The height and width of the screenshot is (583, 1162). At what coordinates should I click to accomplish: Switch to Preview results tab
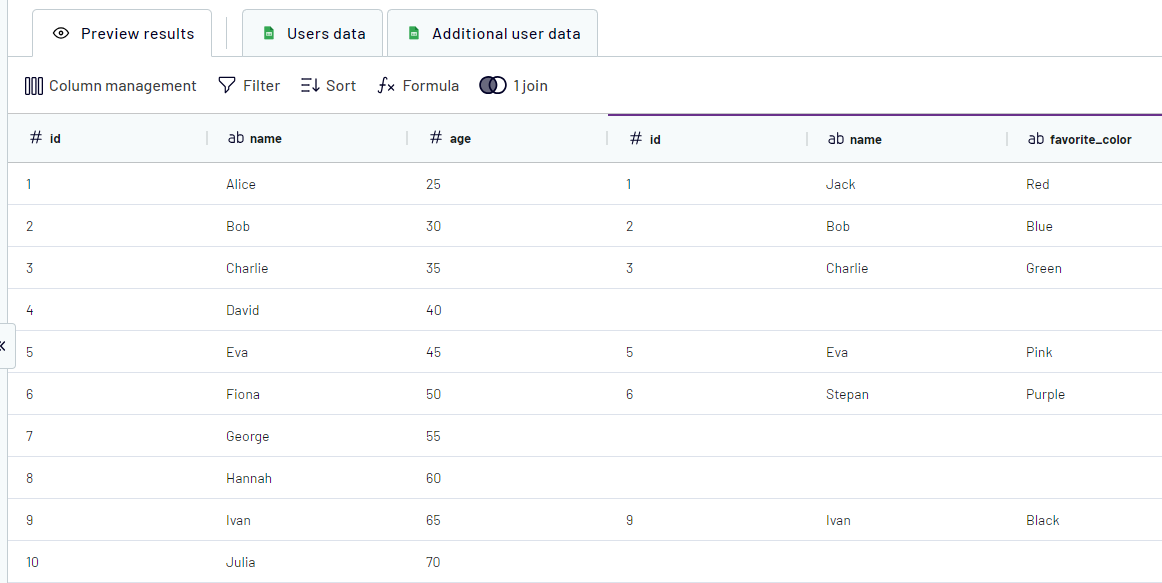tap(123, 34)
